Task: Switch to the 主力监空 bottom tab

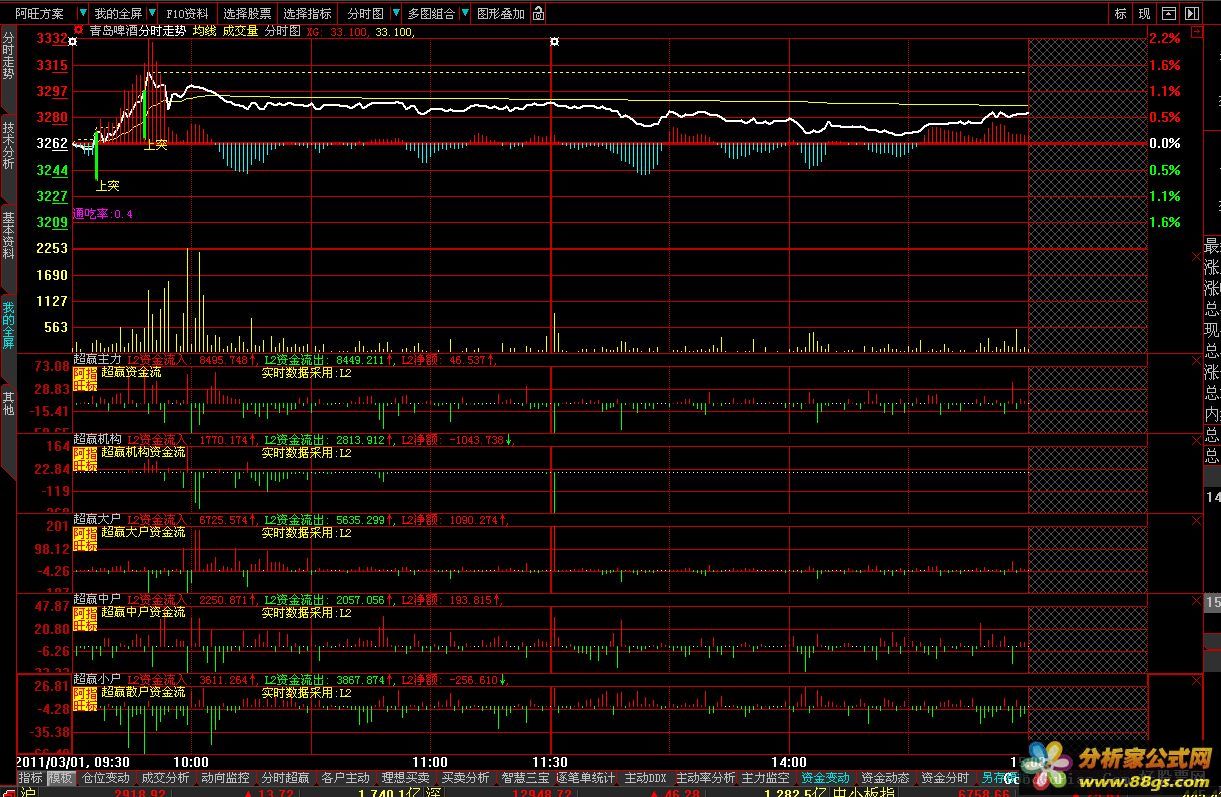Action: tap(765, 777)
